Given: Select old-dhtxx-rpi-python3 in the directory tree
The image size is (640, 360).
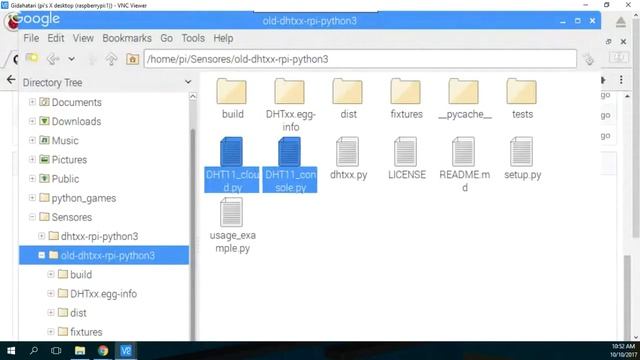Looking at the screenshot, I should (108, 256).
